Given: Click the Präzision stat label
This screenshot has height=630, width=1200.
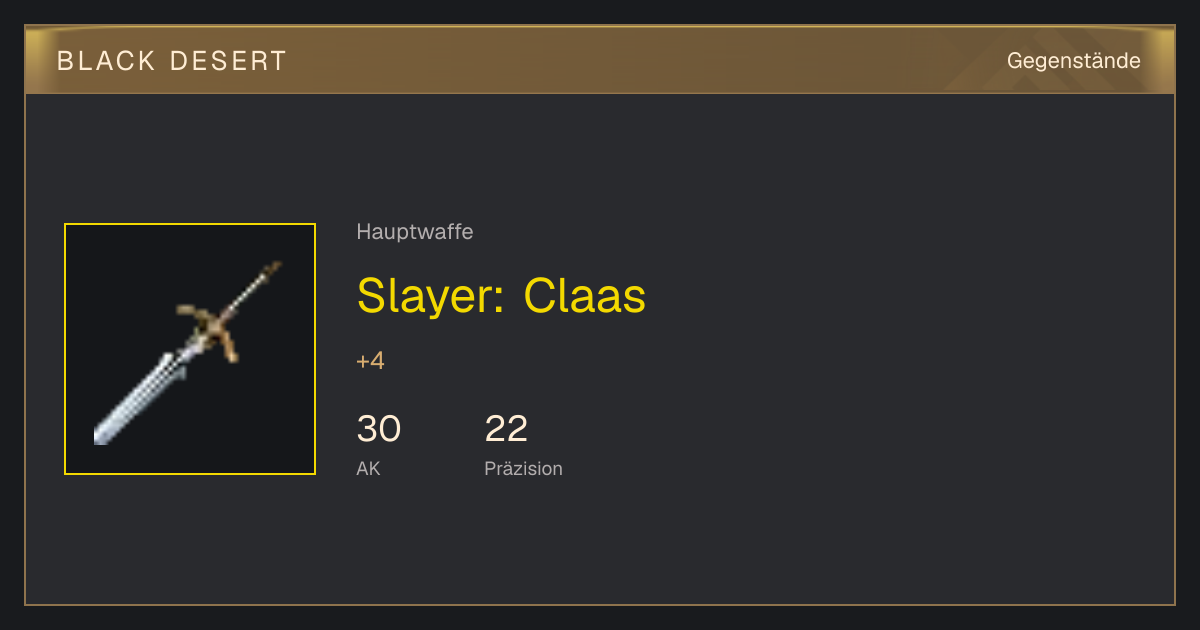Looking at the screenshot, I should click(x=523, y=468).
